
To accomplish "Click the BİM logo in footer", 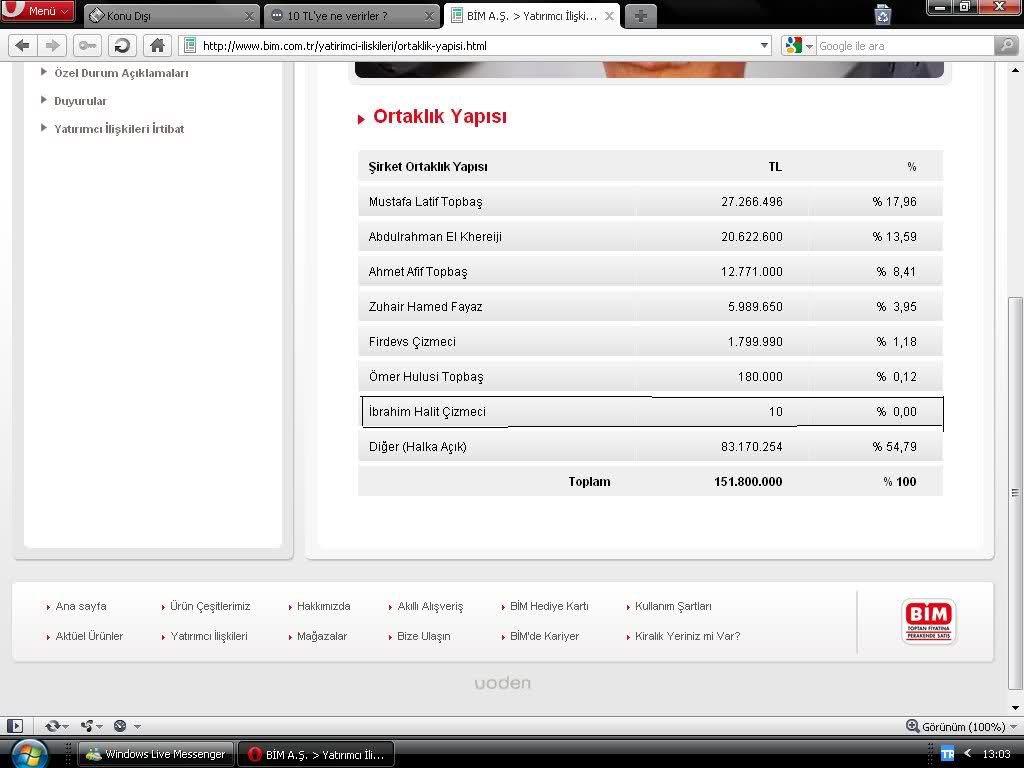I will tap(929, 622).
